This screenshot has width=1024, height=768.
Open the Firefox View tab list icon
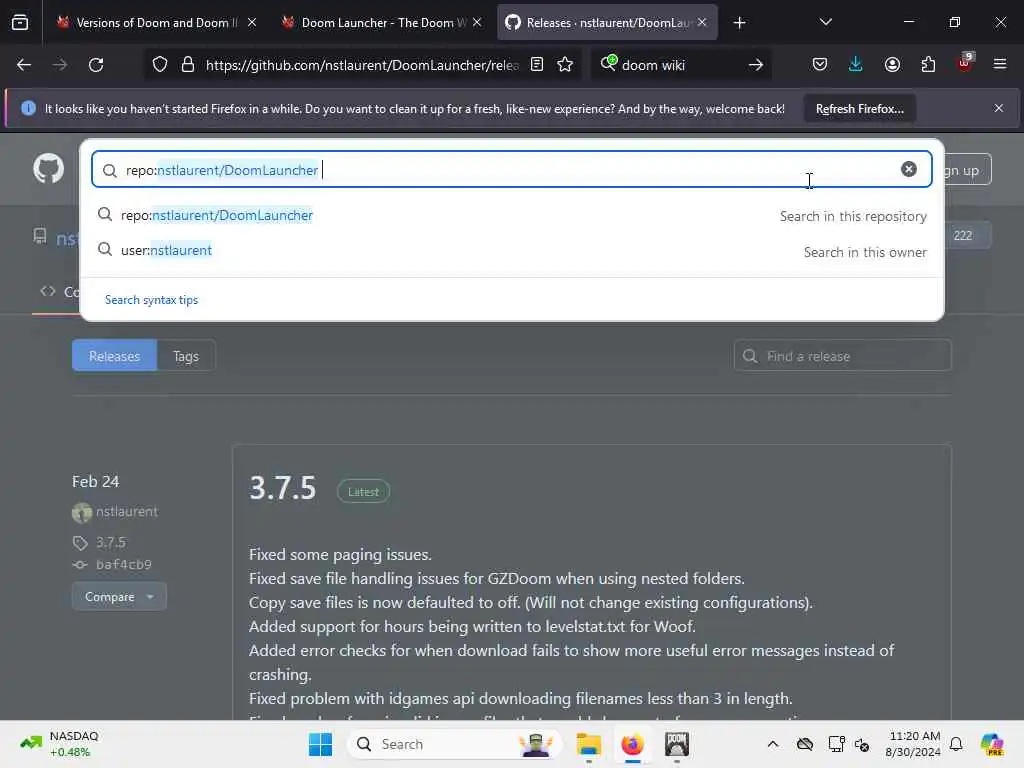[x=20, y=23]
